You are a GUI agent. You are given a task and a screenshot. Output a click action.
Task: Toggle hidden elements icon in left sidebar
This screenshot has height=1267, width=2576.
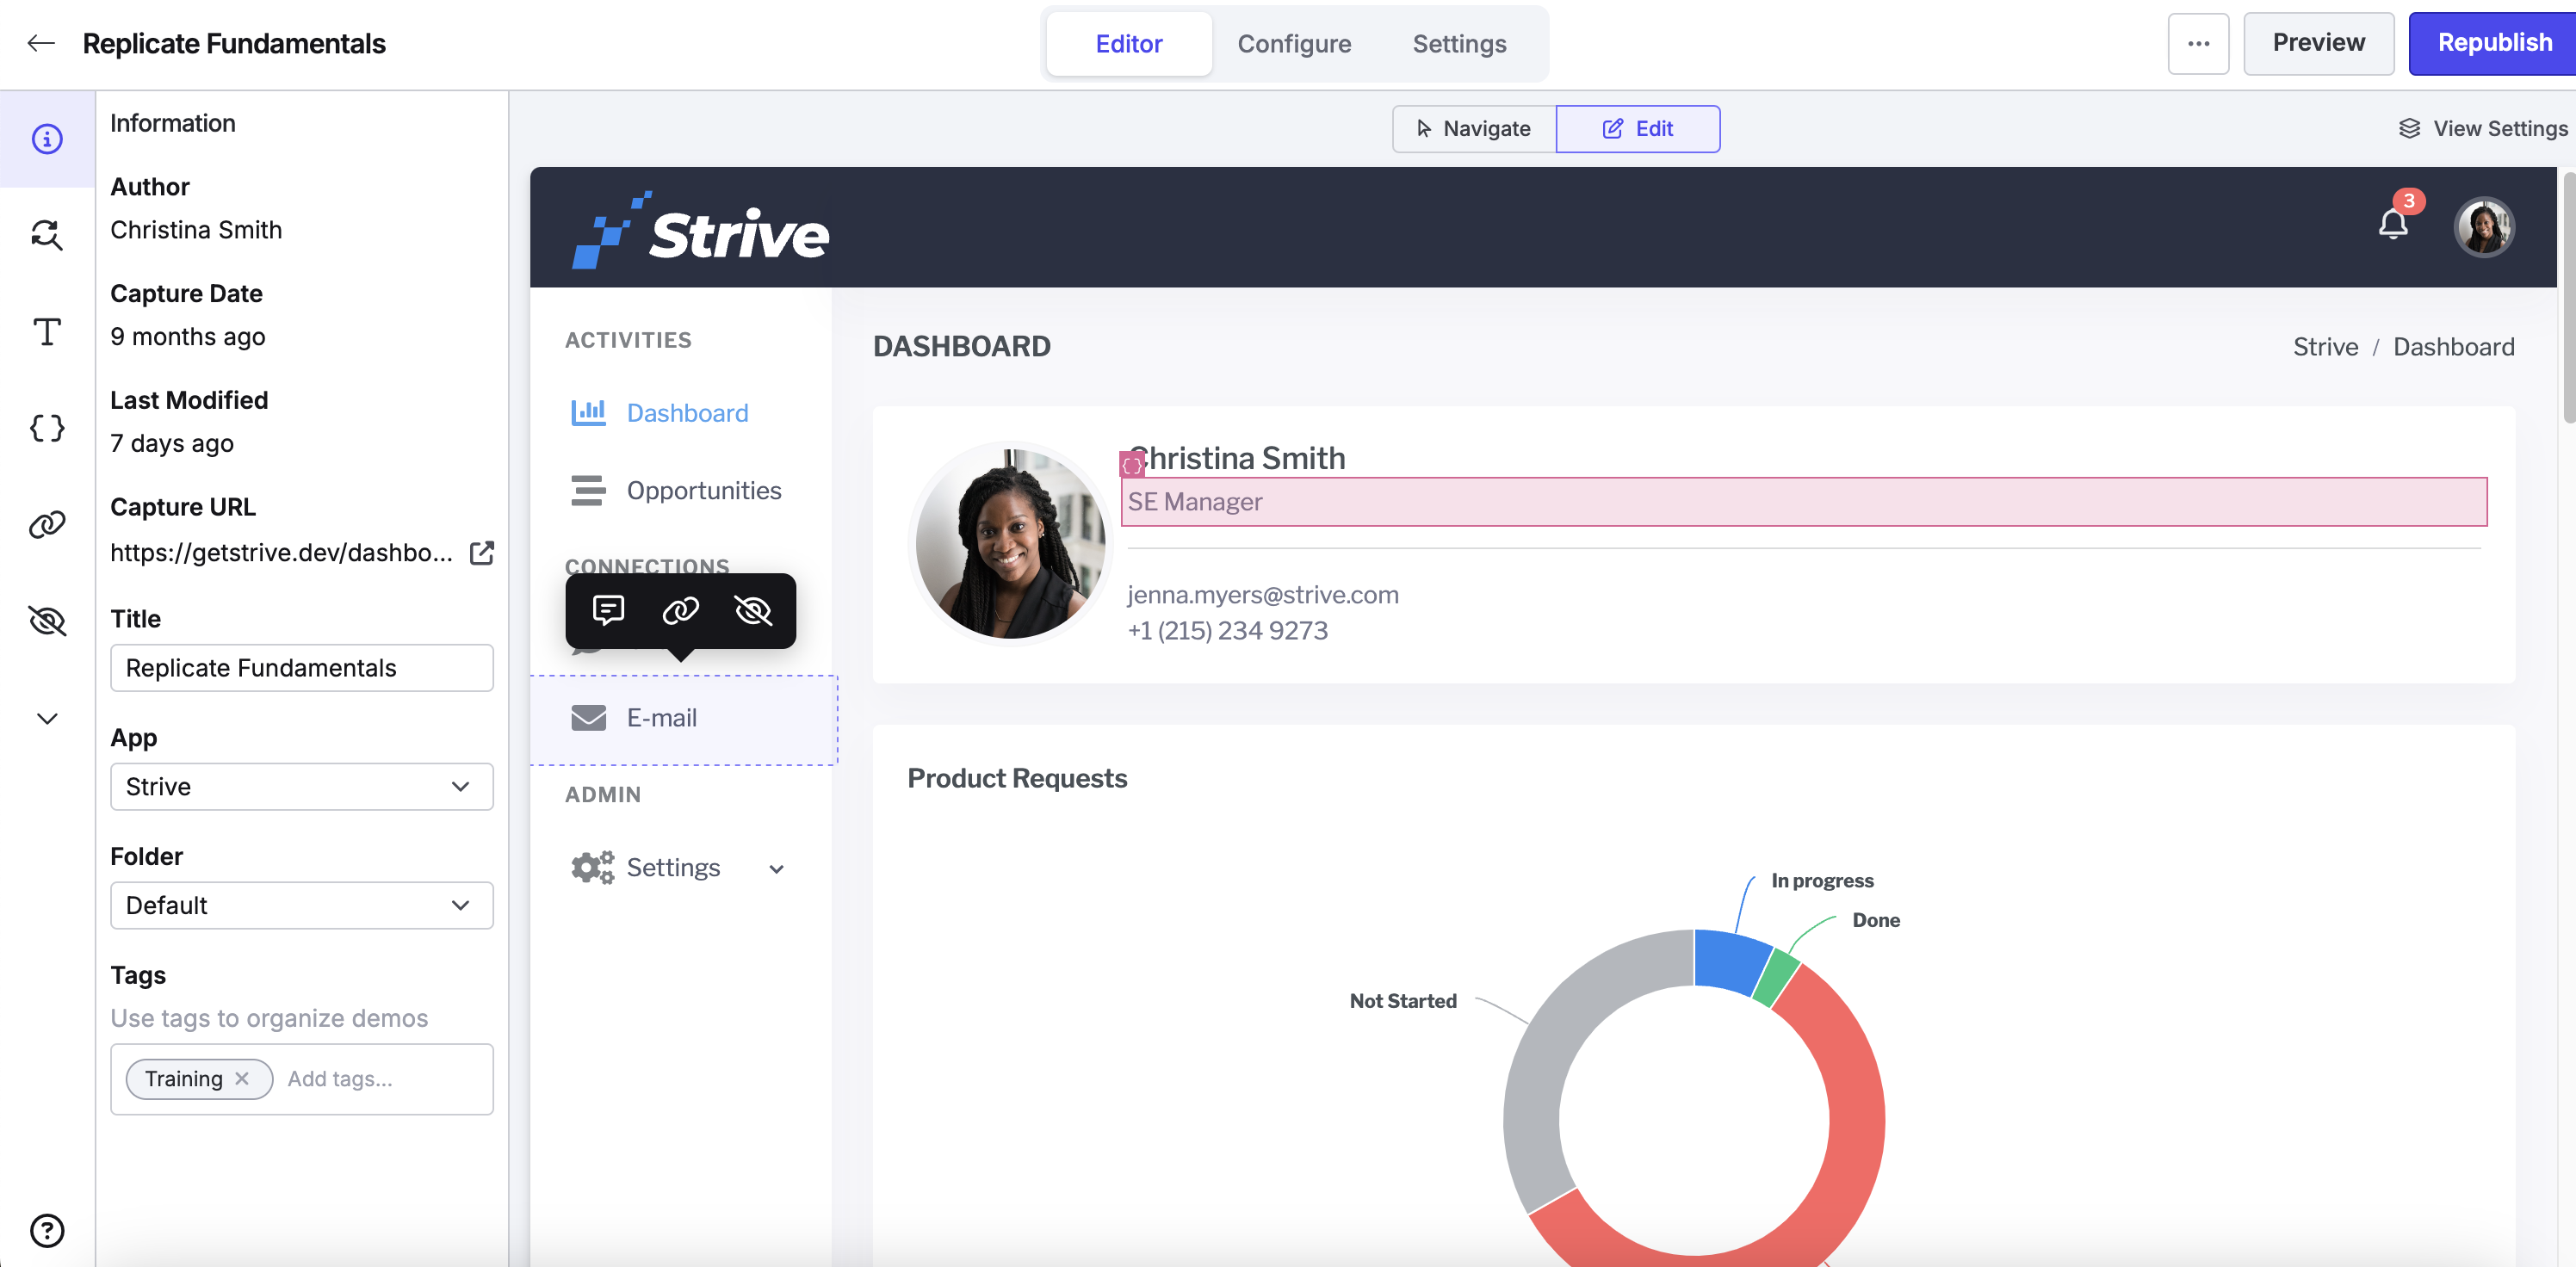[47, 621]
